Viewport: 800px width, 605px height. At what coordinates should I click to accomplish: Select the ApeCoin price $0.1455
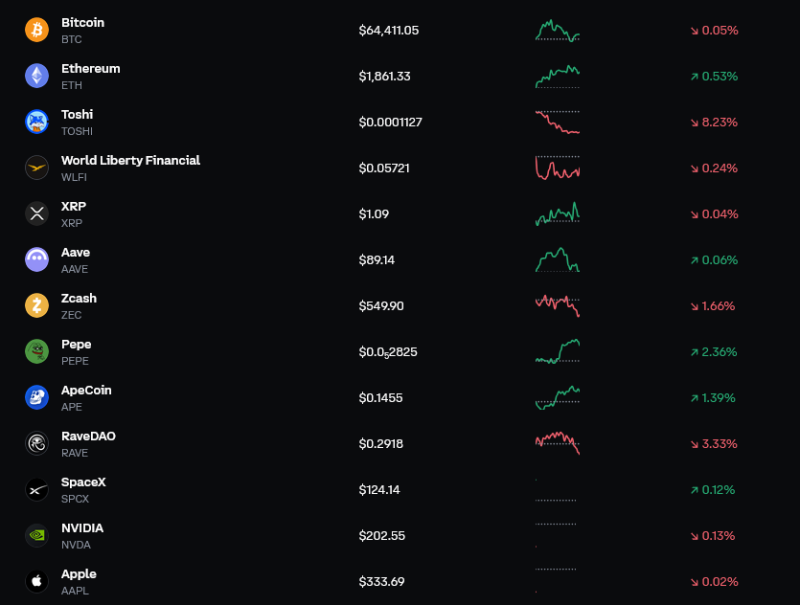coord(381,397)
